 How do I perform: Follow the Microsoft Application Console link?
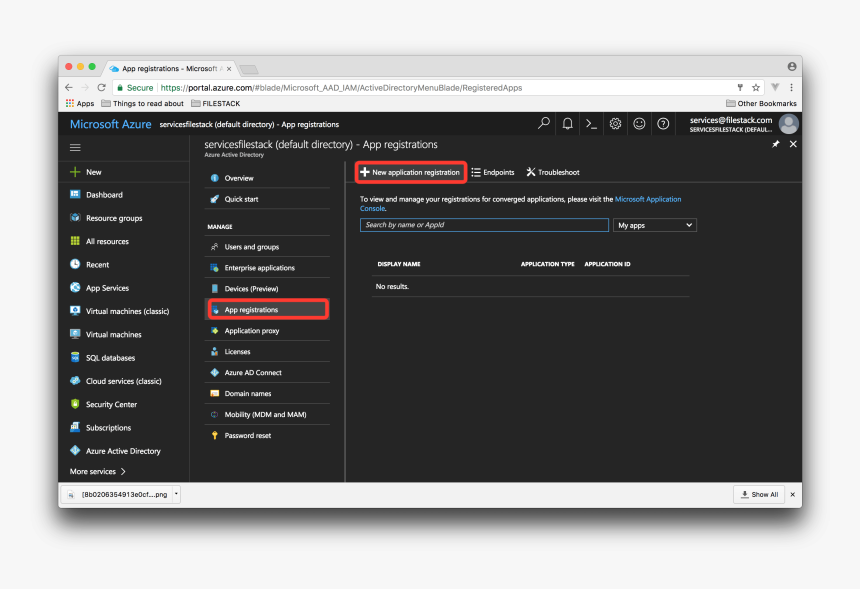pyautogui.click(x=648, y=199)
